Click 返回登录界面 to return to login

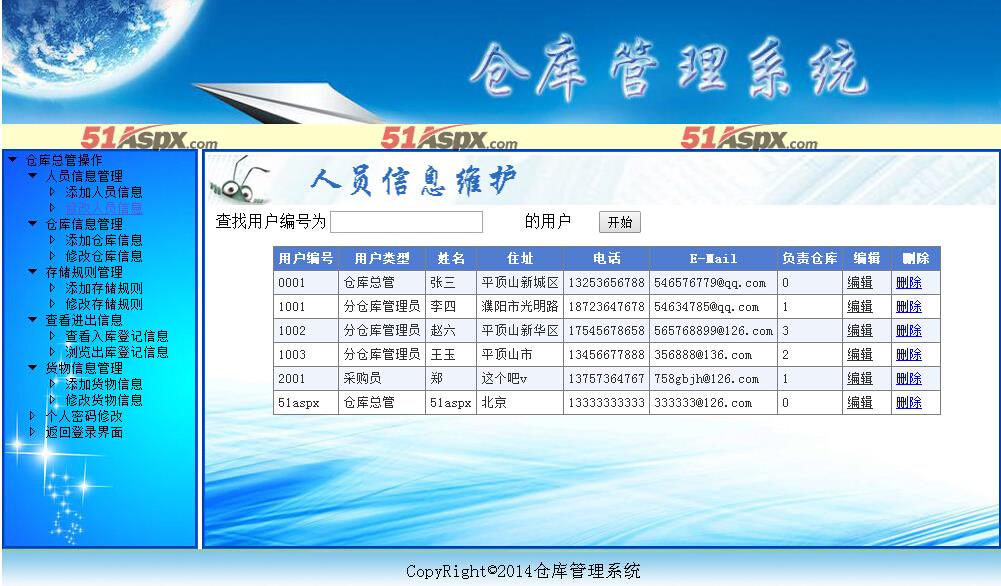[84, 432]
